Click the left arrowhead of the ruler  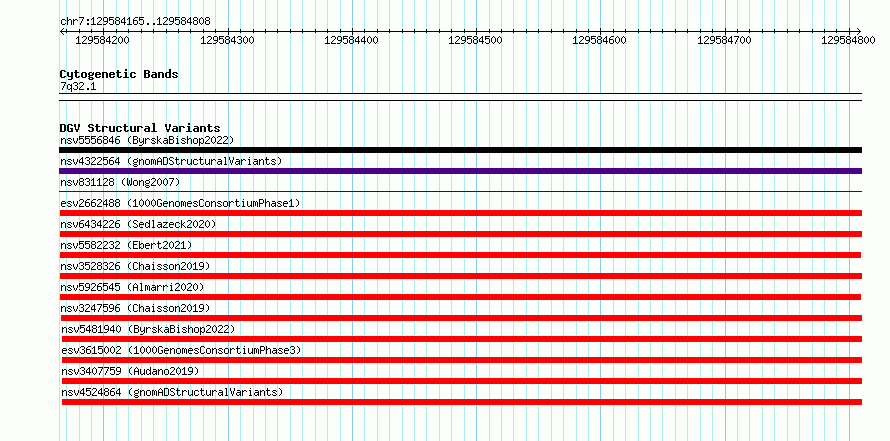coord(62,31)
